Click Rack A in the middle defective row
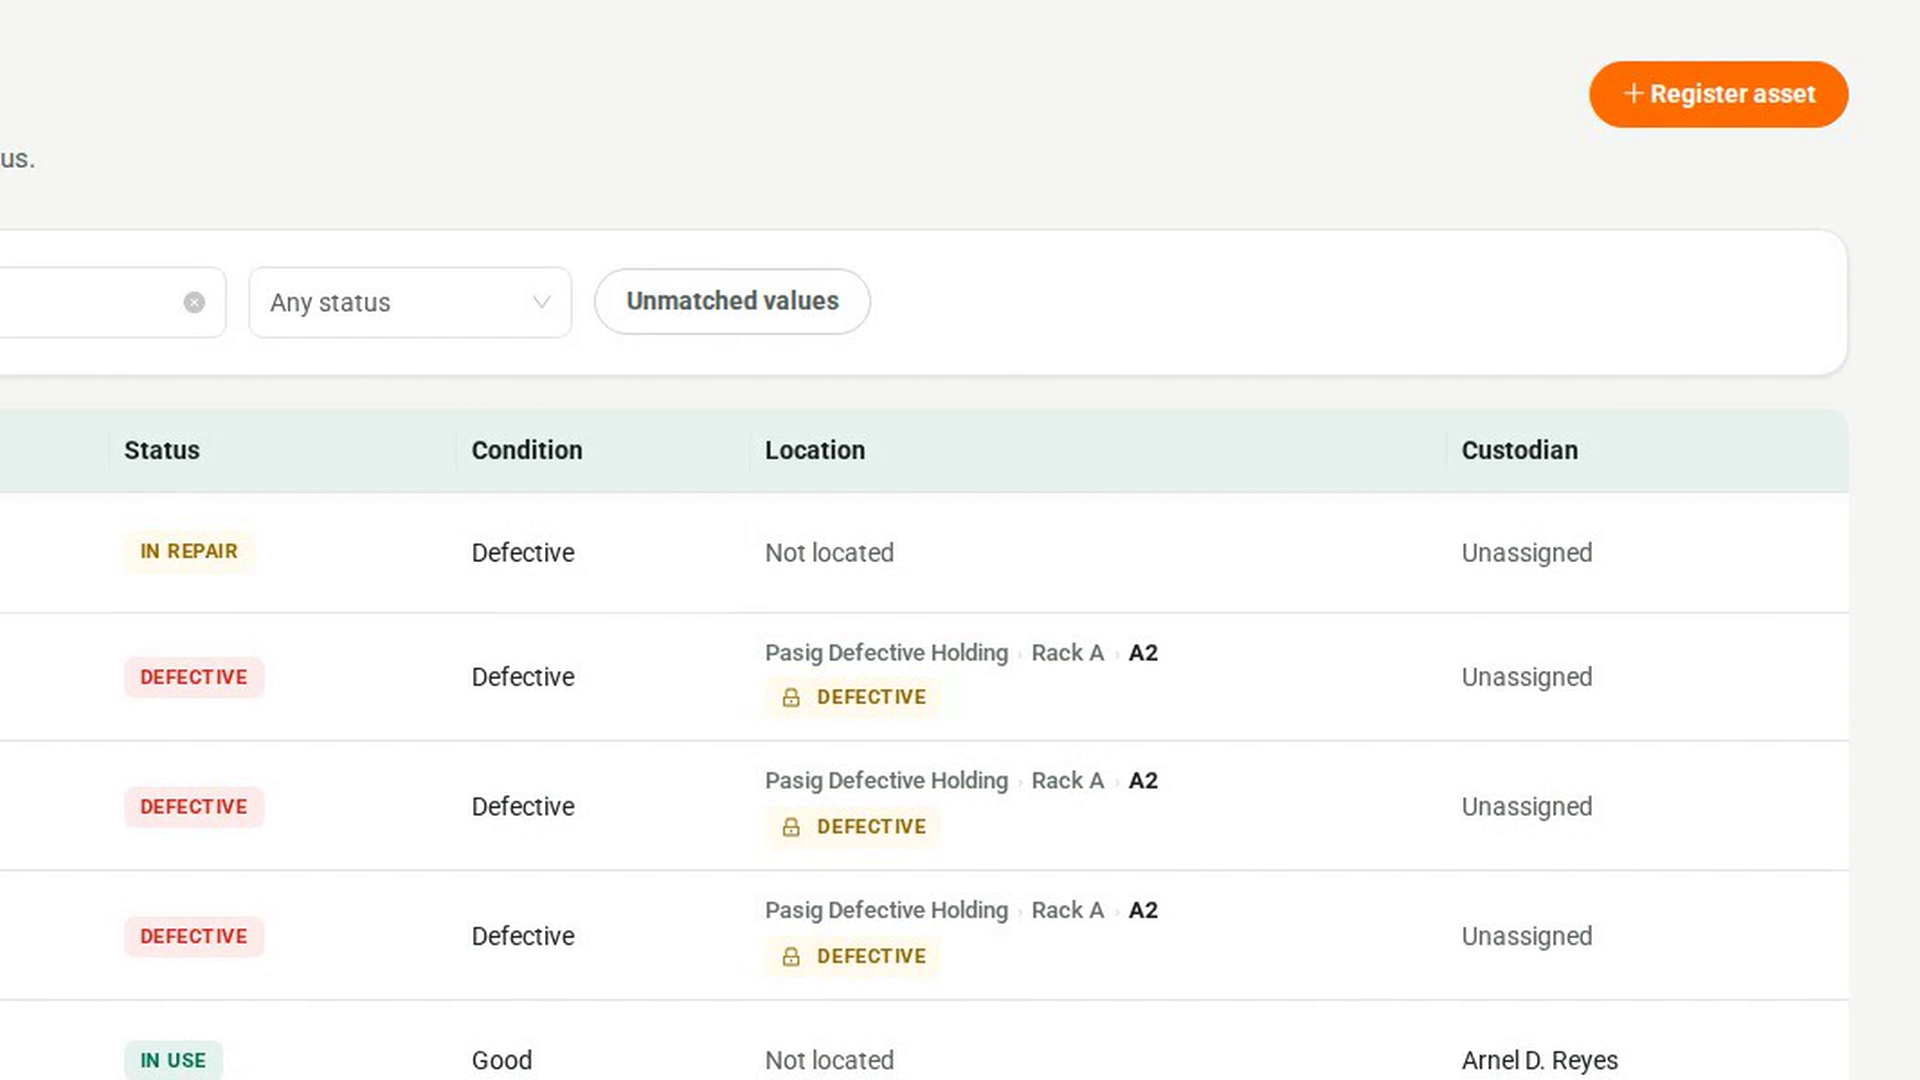1920x1080 pixels. (x=1067, y=780)
